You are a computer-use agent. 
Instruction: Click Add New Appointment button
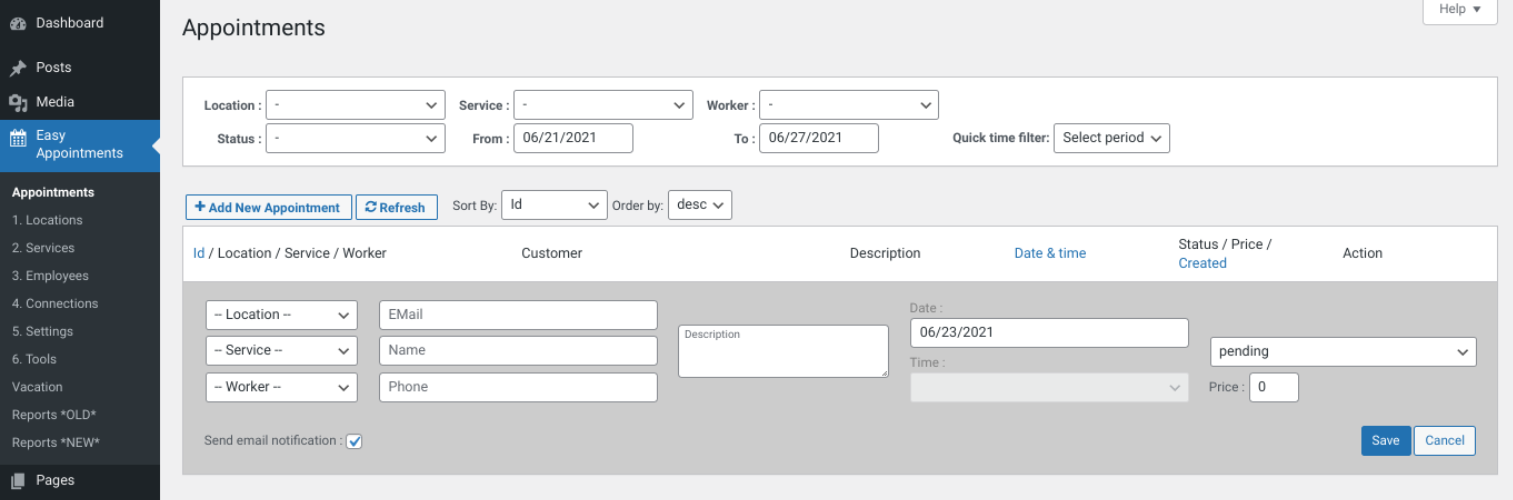268,207
